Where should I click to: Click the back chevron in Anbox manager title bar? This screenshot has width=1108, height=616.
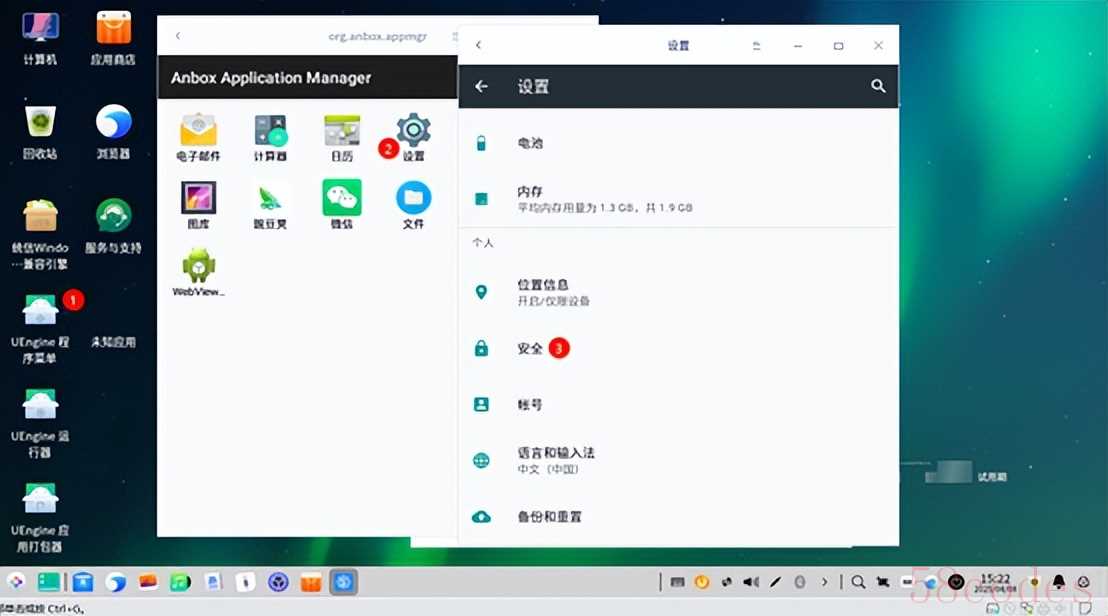coord(178,35)
